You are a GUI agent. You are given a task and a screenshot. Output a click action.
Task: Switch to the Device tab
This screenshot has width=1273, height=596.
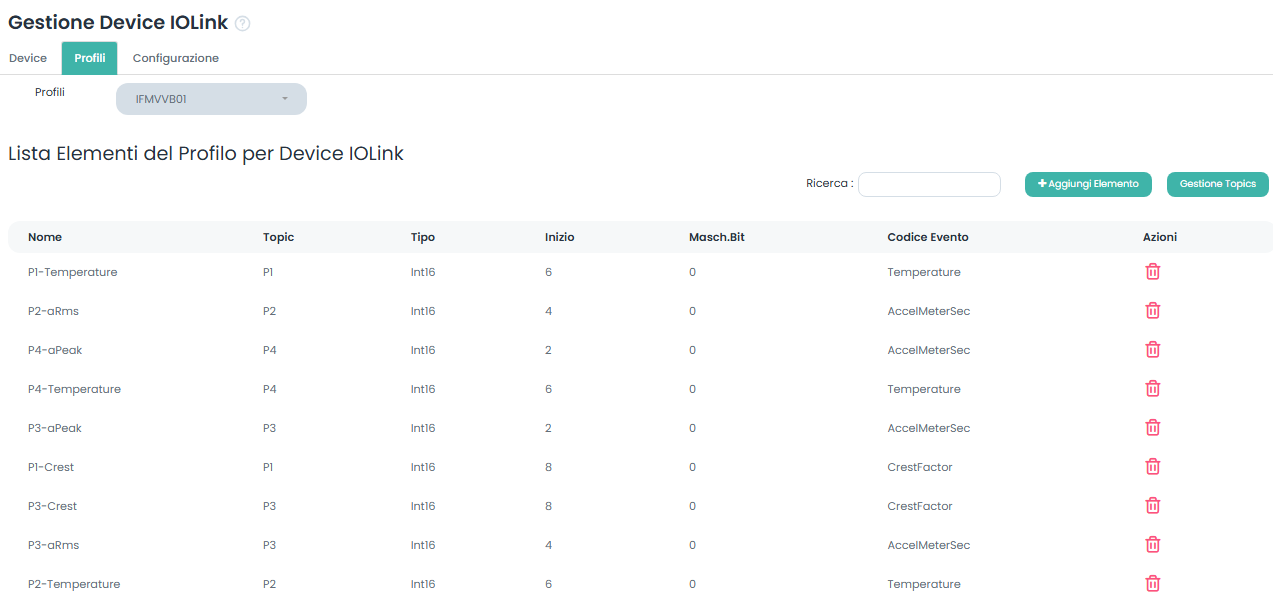coord(28,58)
